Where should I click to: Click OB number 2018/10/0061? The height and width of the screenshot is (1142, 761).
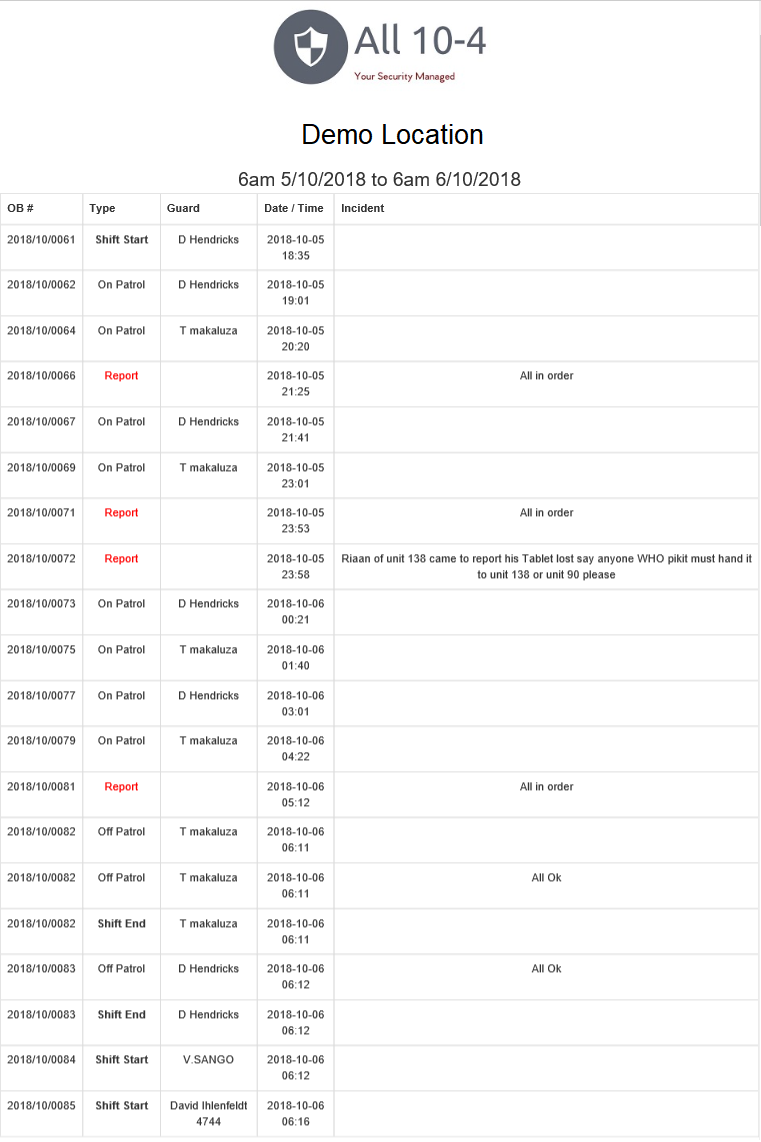pos(41,240)
